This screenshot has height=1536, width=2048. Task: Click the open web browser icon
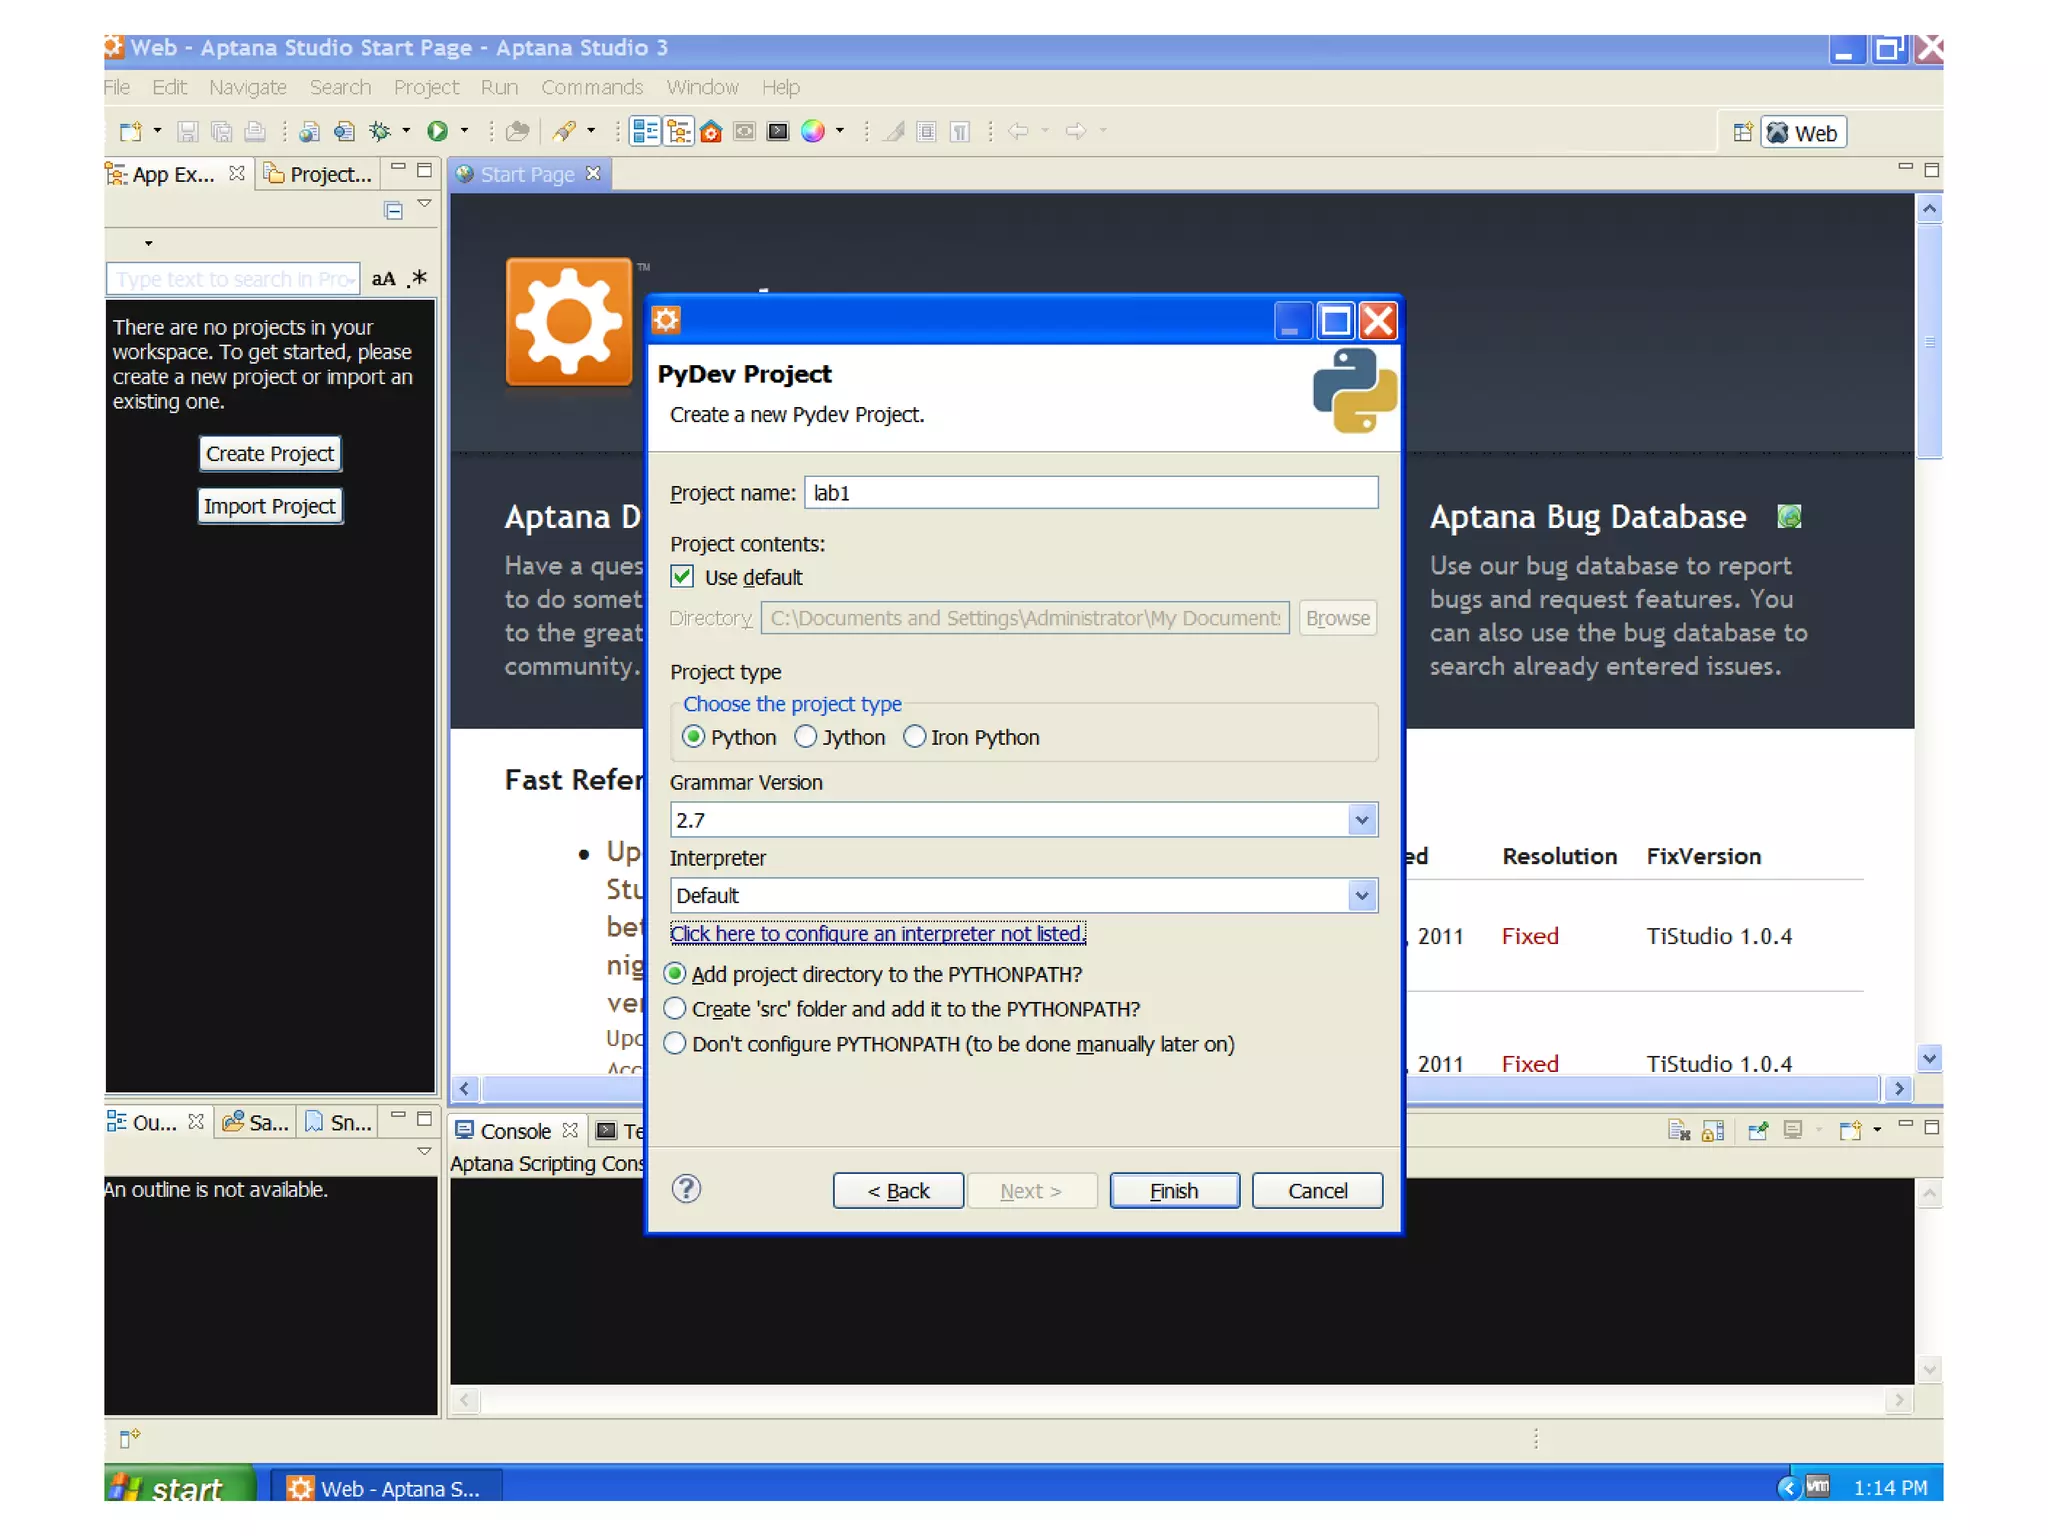344,131
